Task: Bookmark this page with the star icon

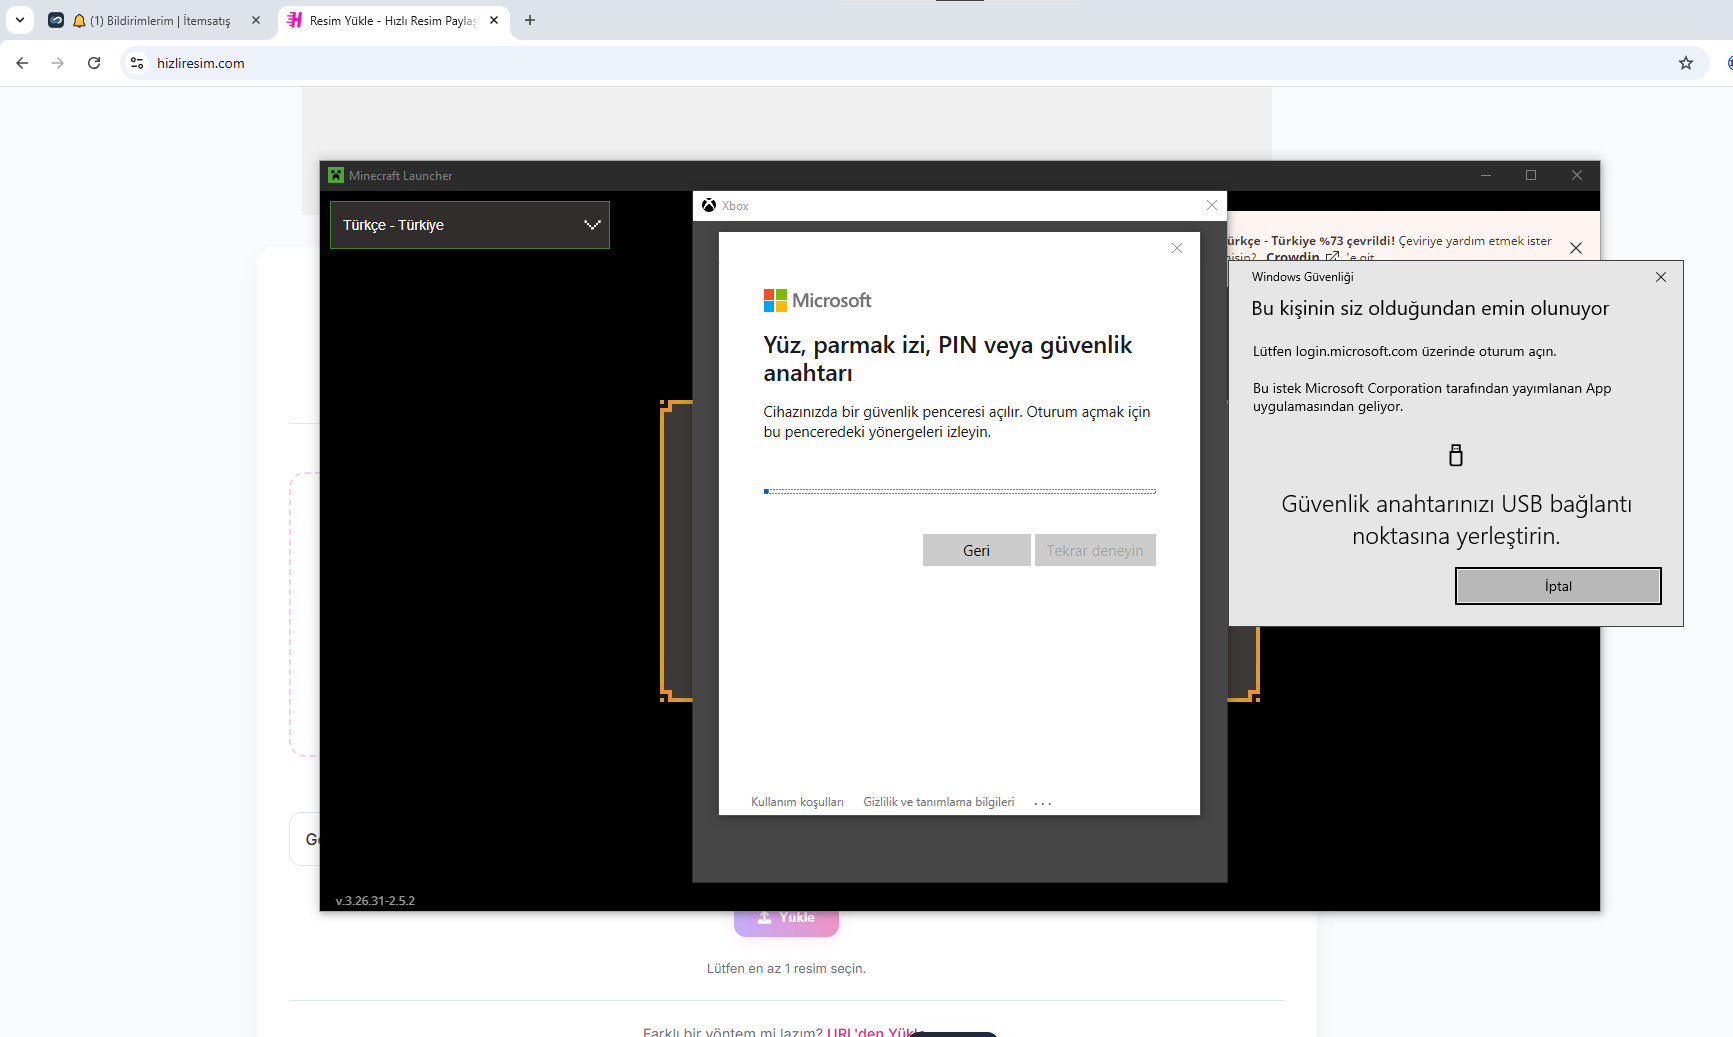Action: tap(1686, 63)
